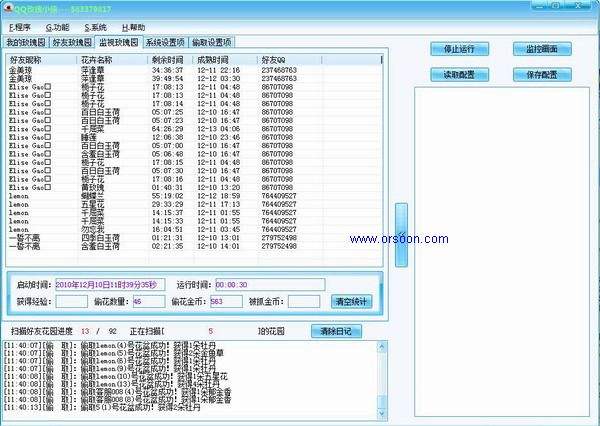
Task: Open the 系统设置项 tab
Action: pyautogui.click(x=165, y=42)
